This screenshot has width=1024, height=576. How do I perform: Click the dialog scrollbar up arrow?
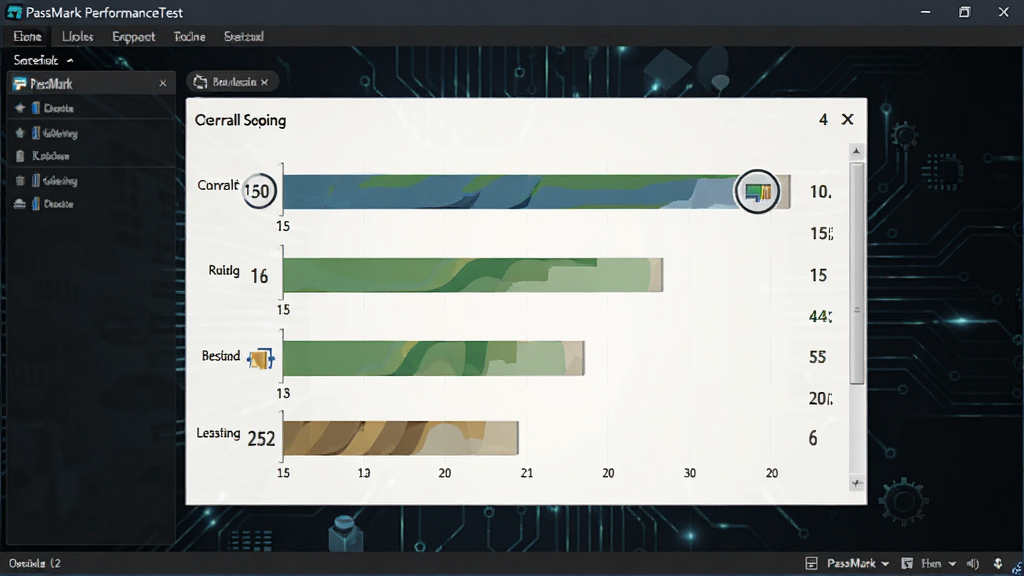click(857, 152)
